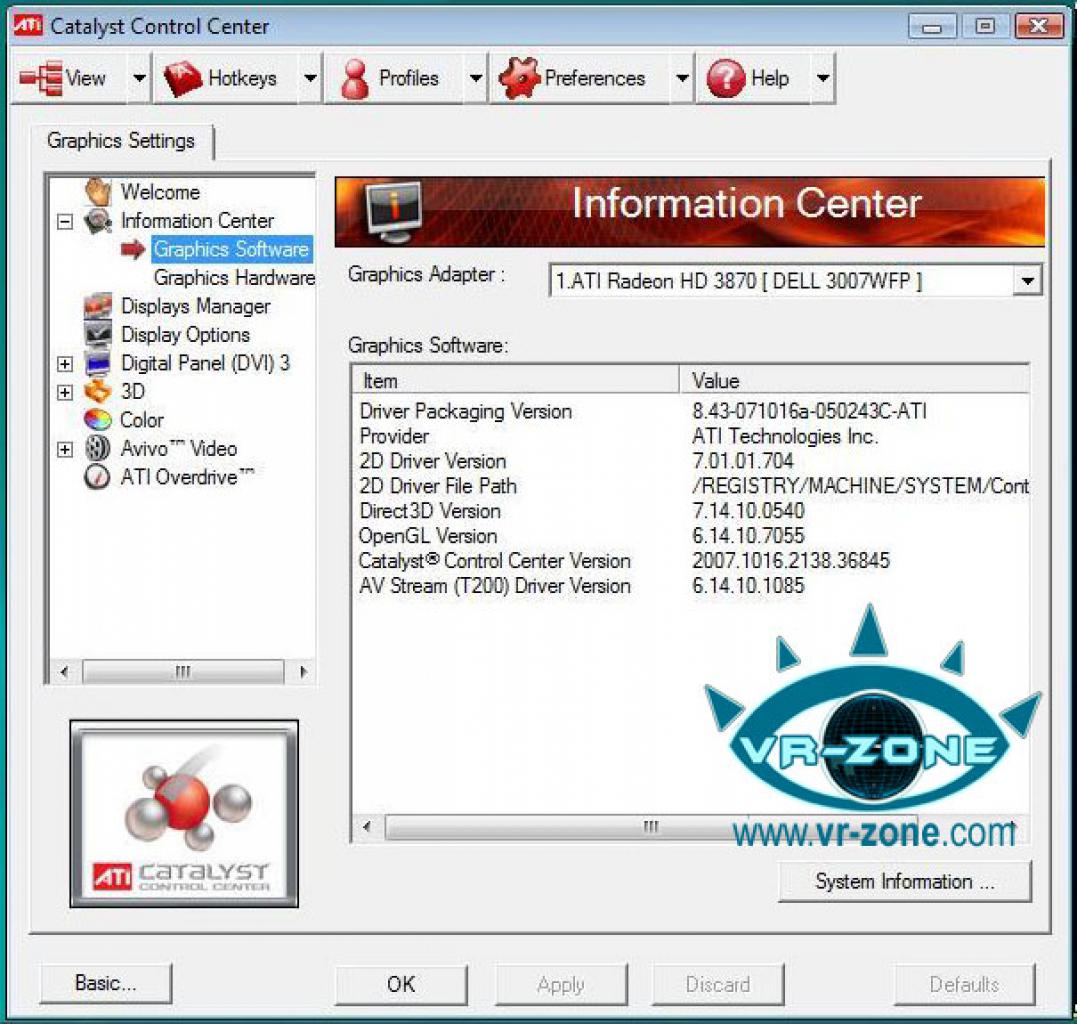The height and width of the screenshot is (1024, 1077).
Task: Expand the Digital Panel (DVI) 3 node
Action: tap(65, 364)
